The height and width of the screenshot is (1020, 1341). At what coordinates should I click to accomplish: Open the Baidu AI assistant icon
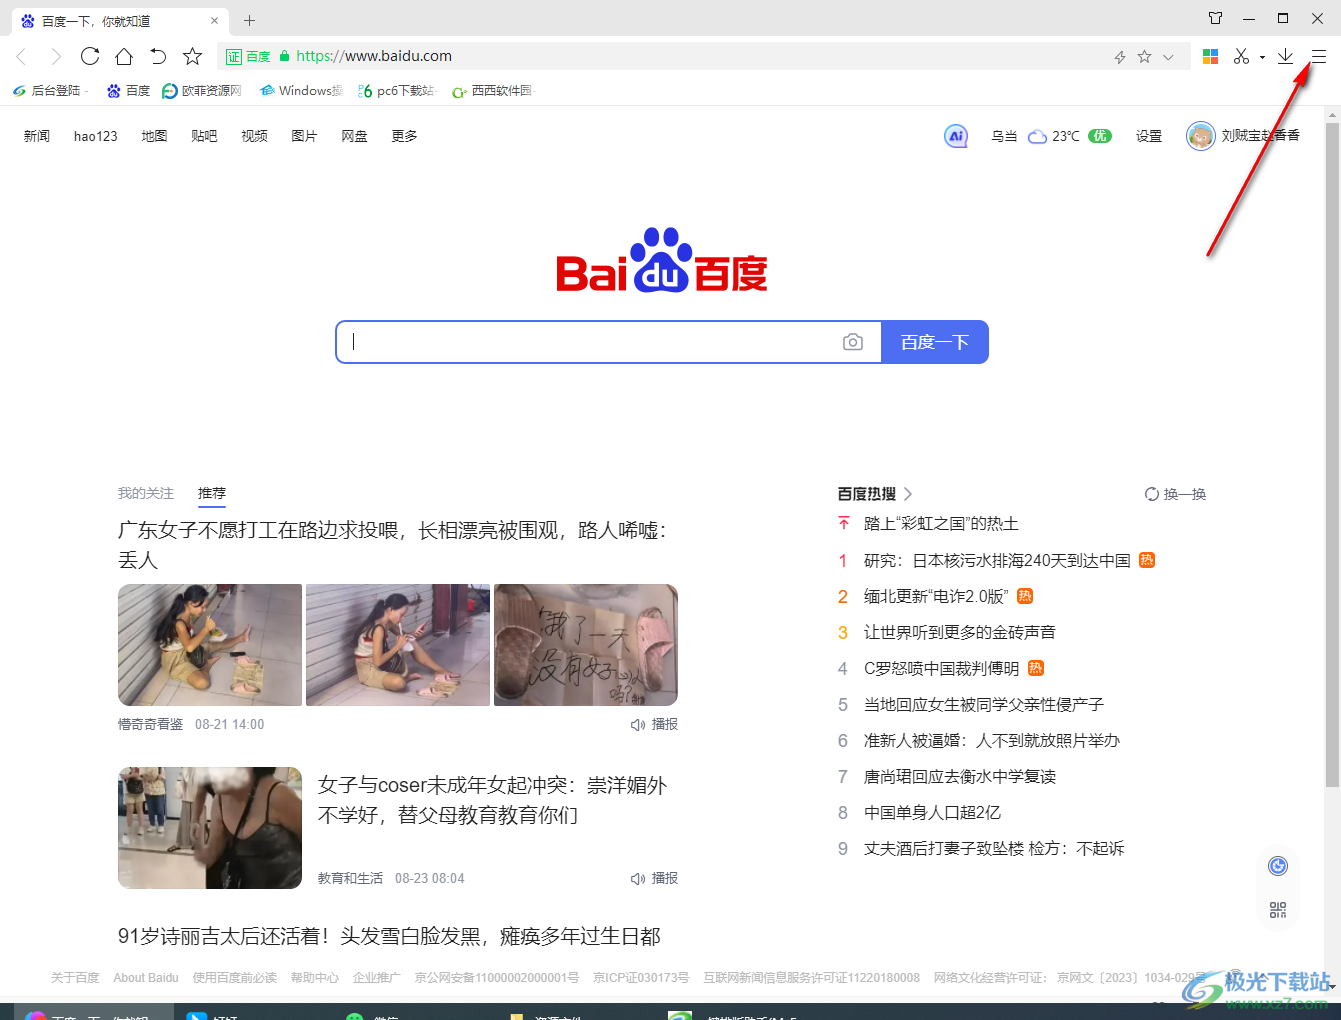[x=956, y=136]
